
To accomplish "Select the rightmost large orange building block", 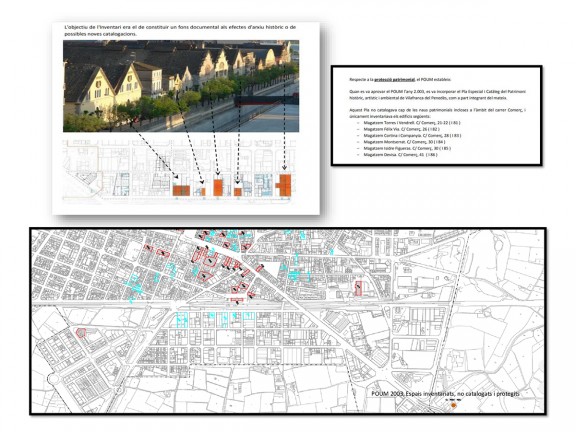I will [284, 185].
